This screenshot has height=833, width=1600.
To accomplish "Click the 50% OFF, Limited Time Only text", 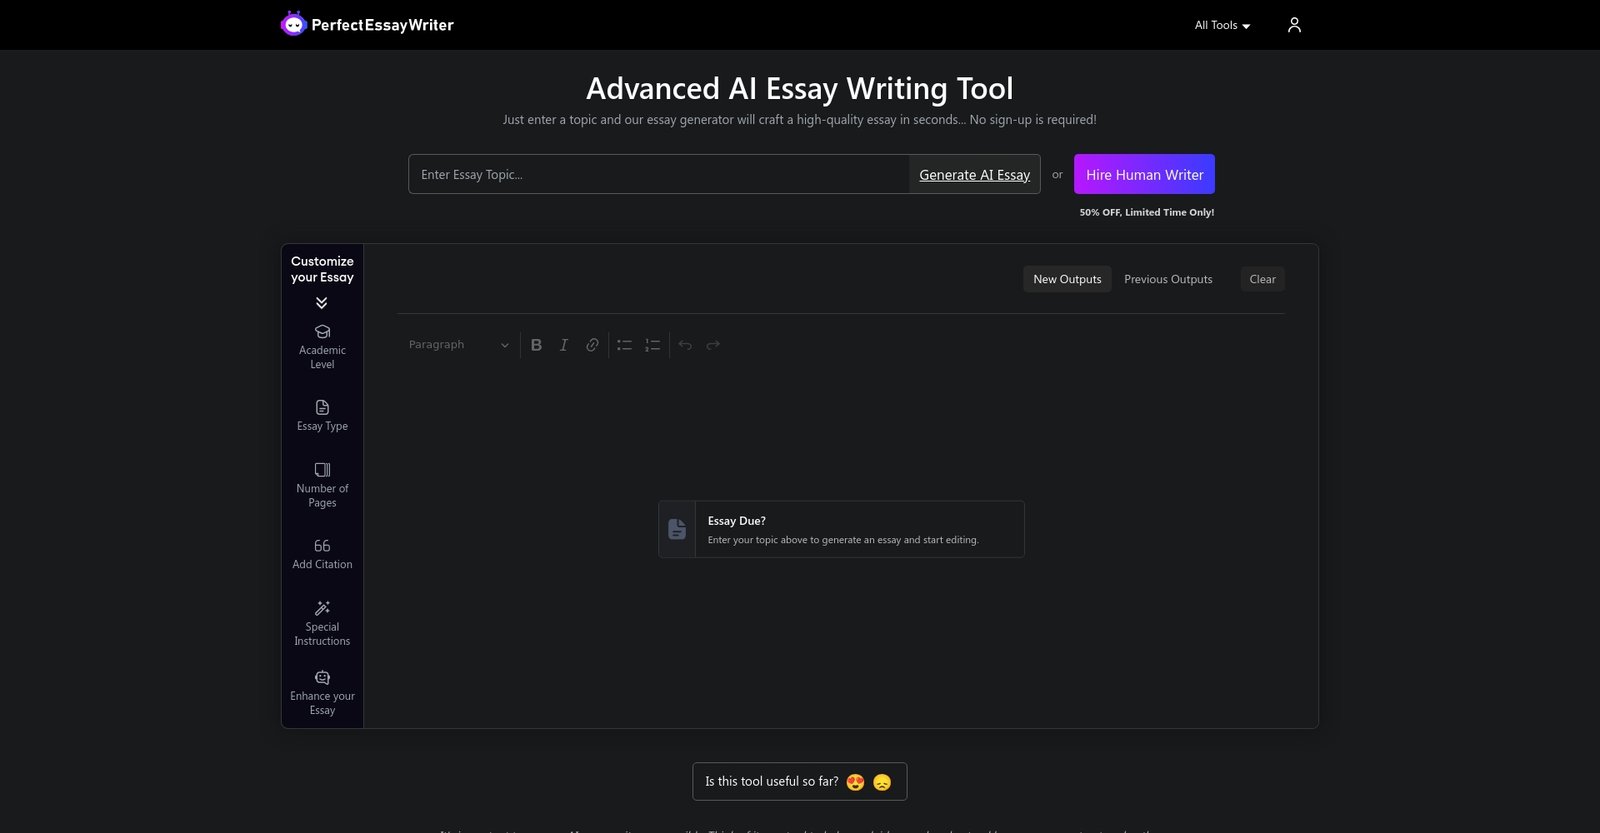I will click(1147, 212).
